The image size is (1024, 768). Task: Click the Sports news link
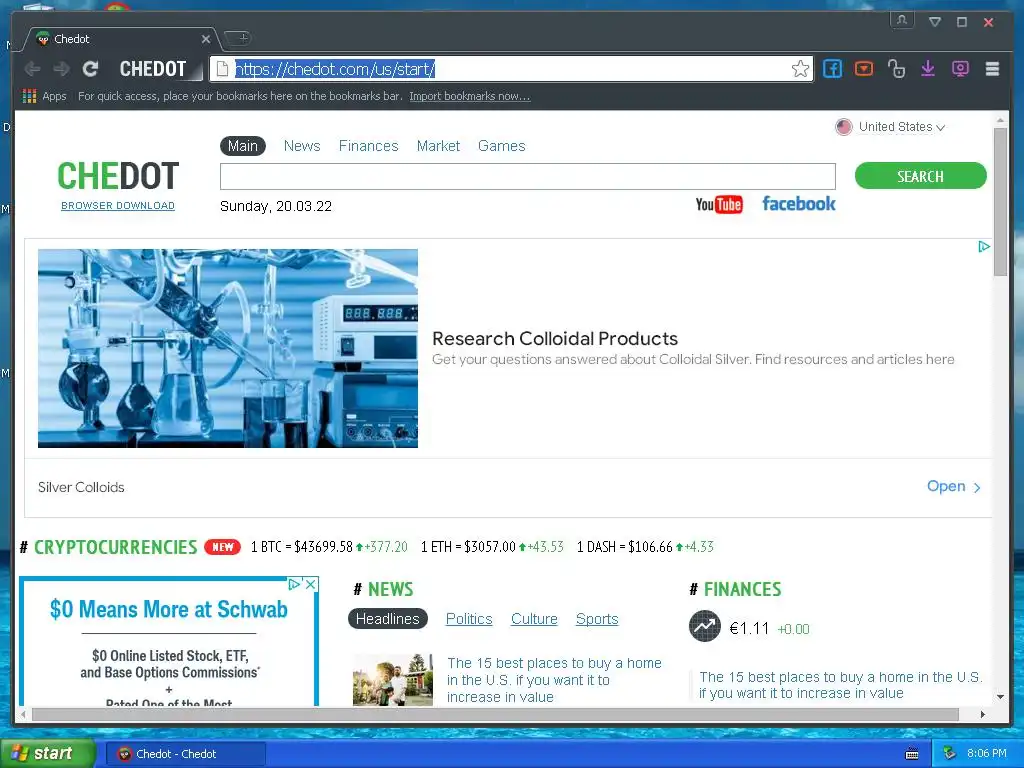pos(597,618)
